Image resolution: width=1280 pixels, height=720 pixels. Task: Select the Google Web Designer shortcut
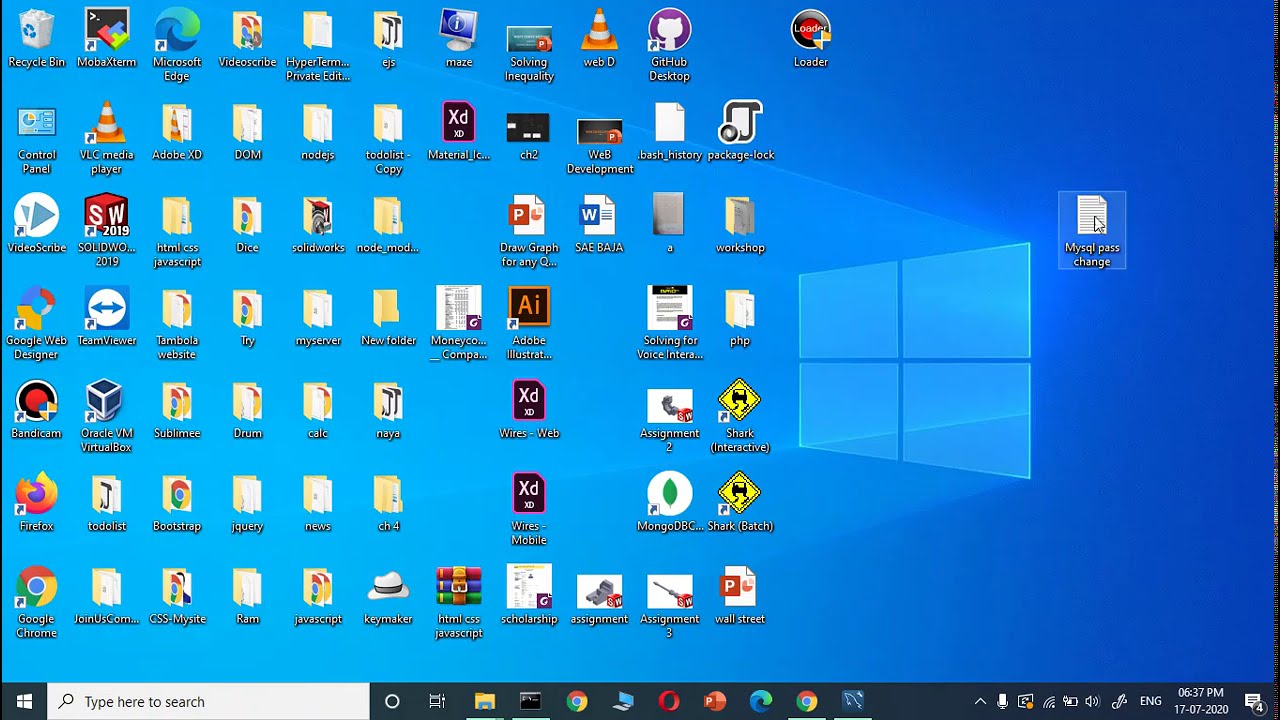click(36, 325)
